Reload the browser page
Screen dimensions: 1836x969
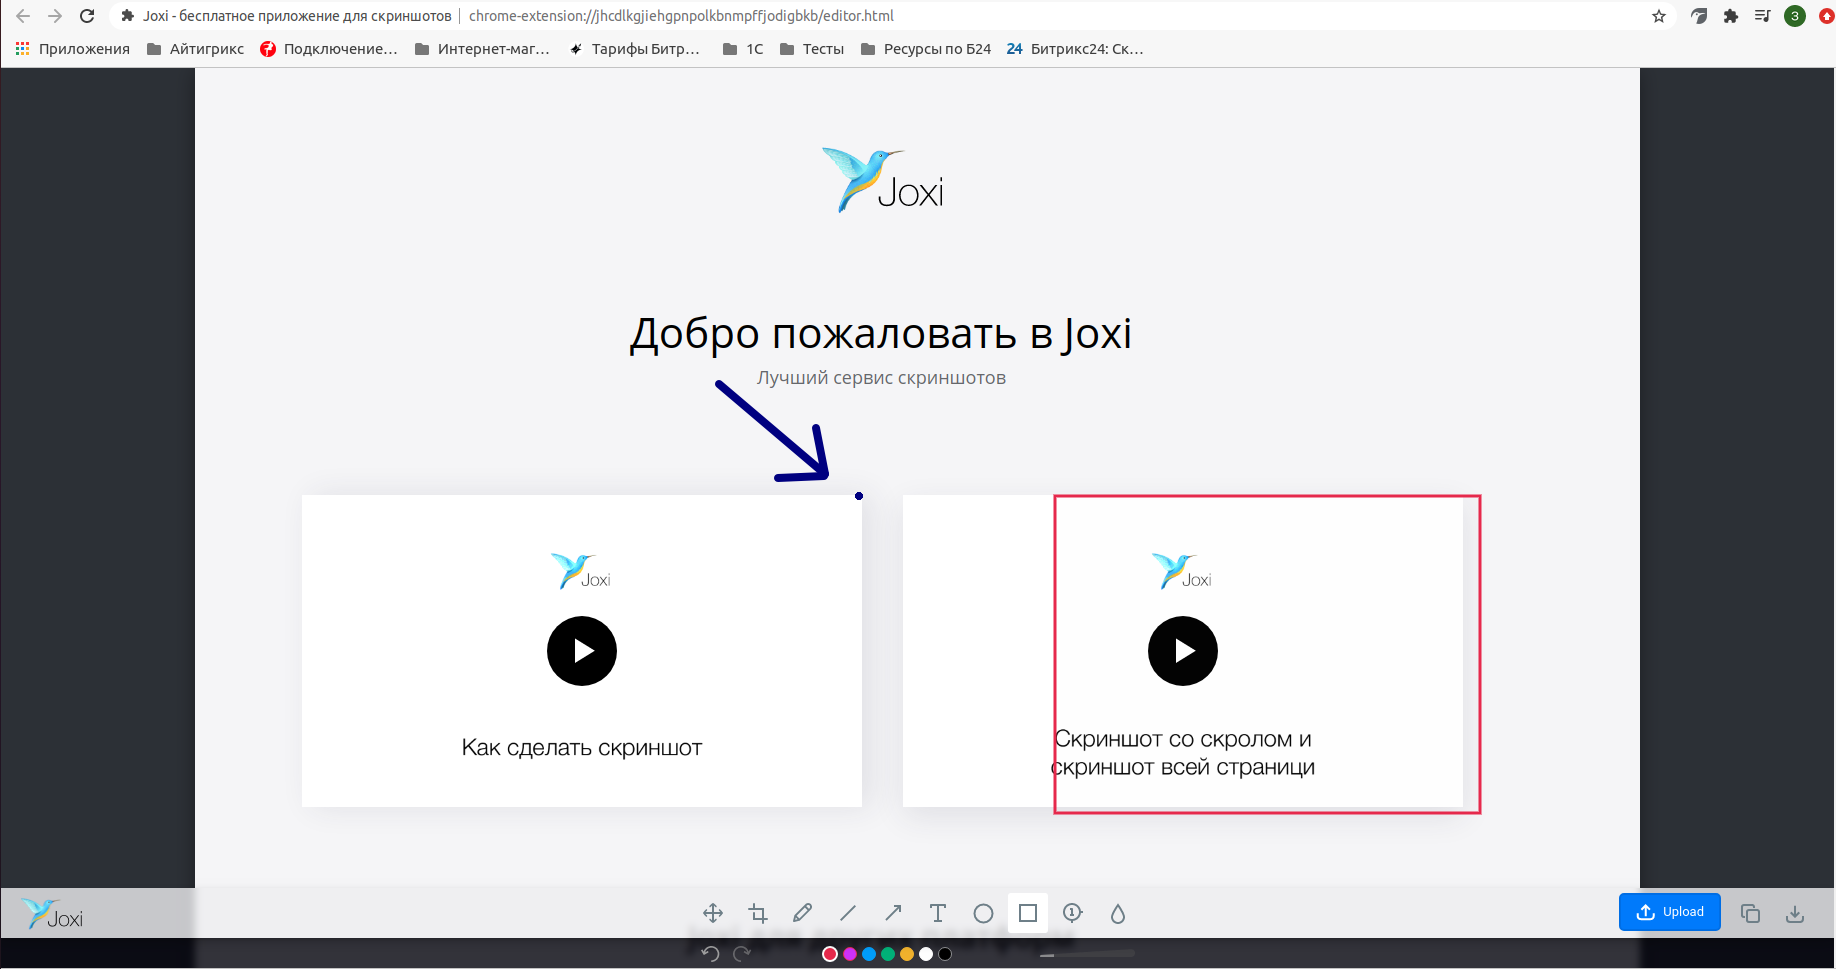click(87, 16)
